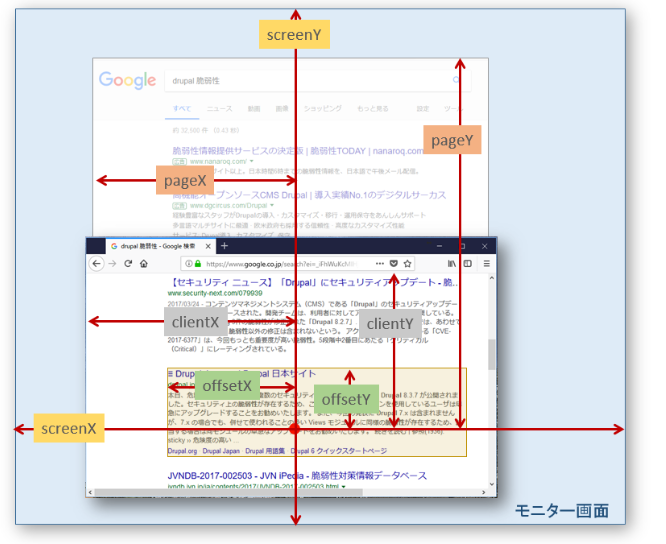
Task: Click the horizontal scroll-left arrow
Action: (90, 492)
